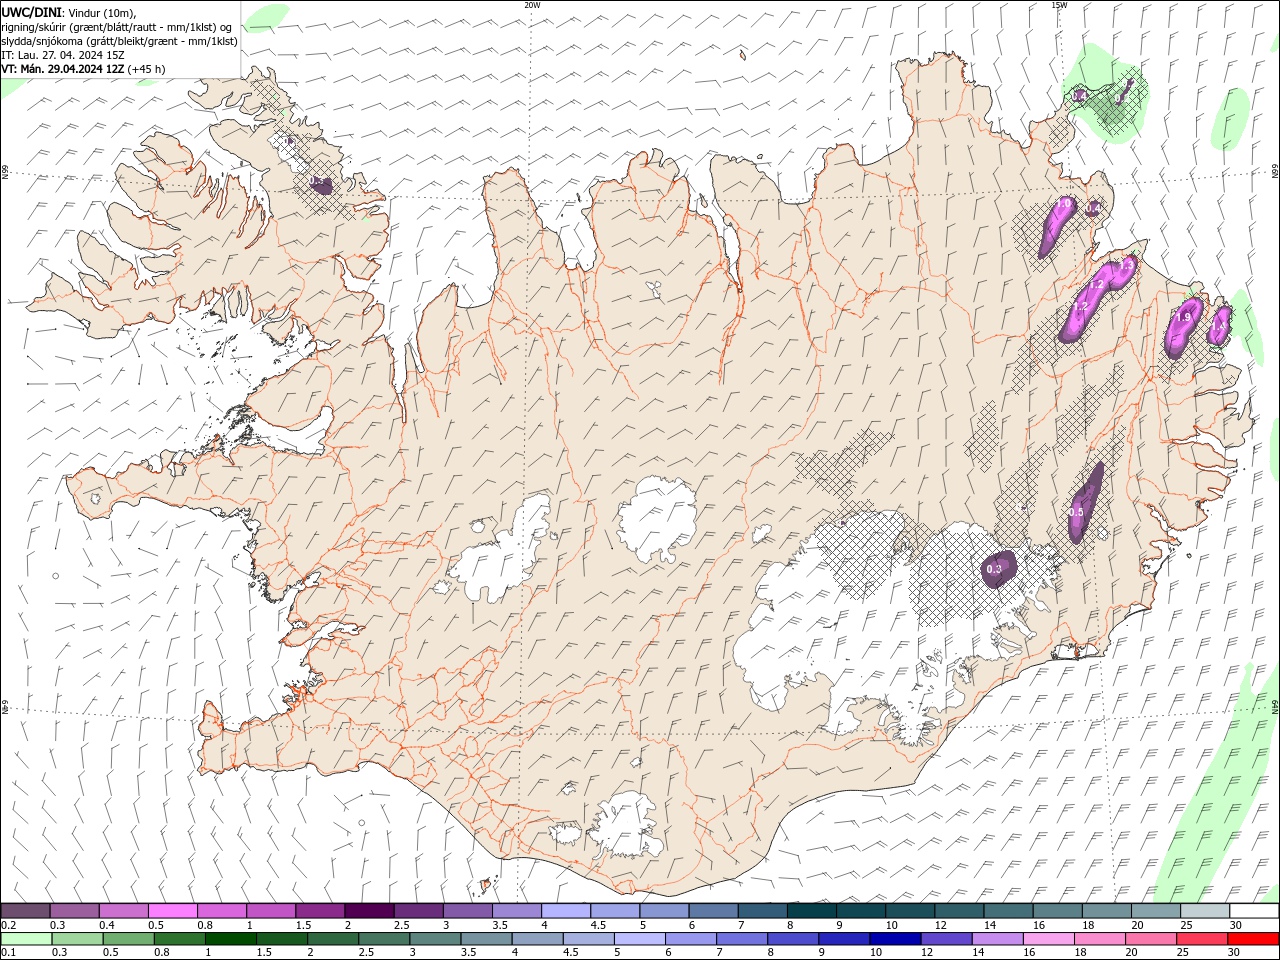Click the '15W' longitude label
Image resolution: width=1280 pixels, height=960 pixels.
pos(1059,5)
